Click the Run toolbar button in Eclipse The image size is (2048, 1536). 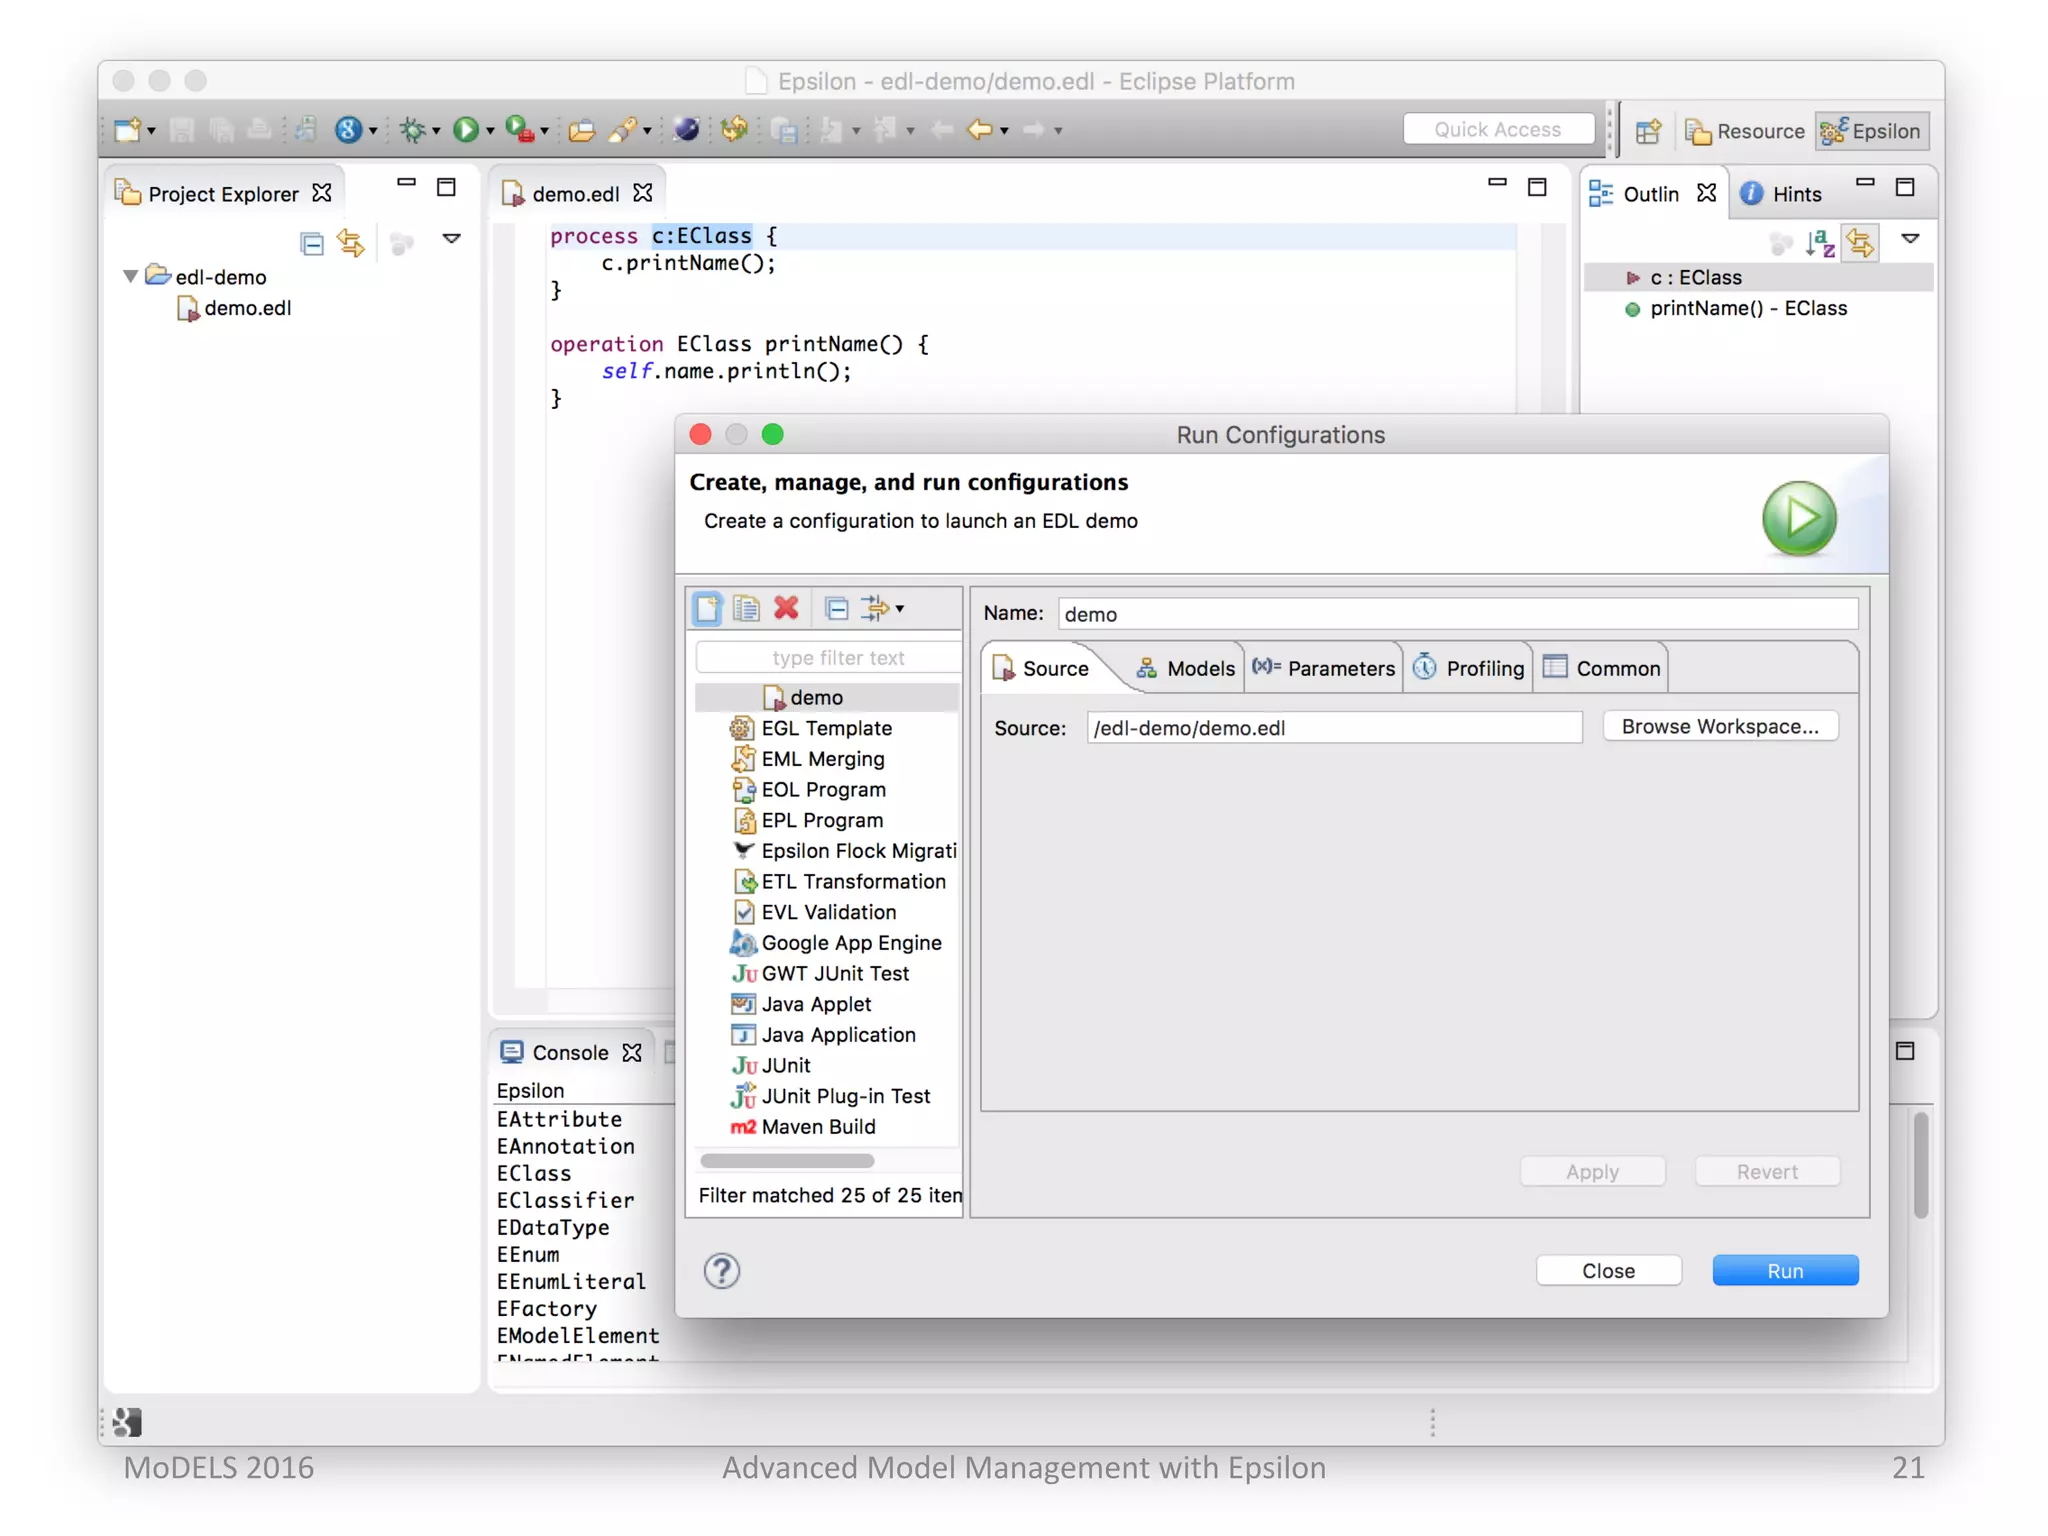tap(465, 129)
